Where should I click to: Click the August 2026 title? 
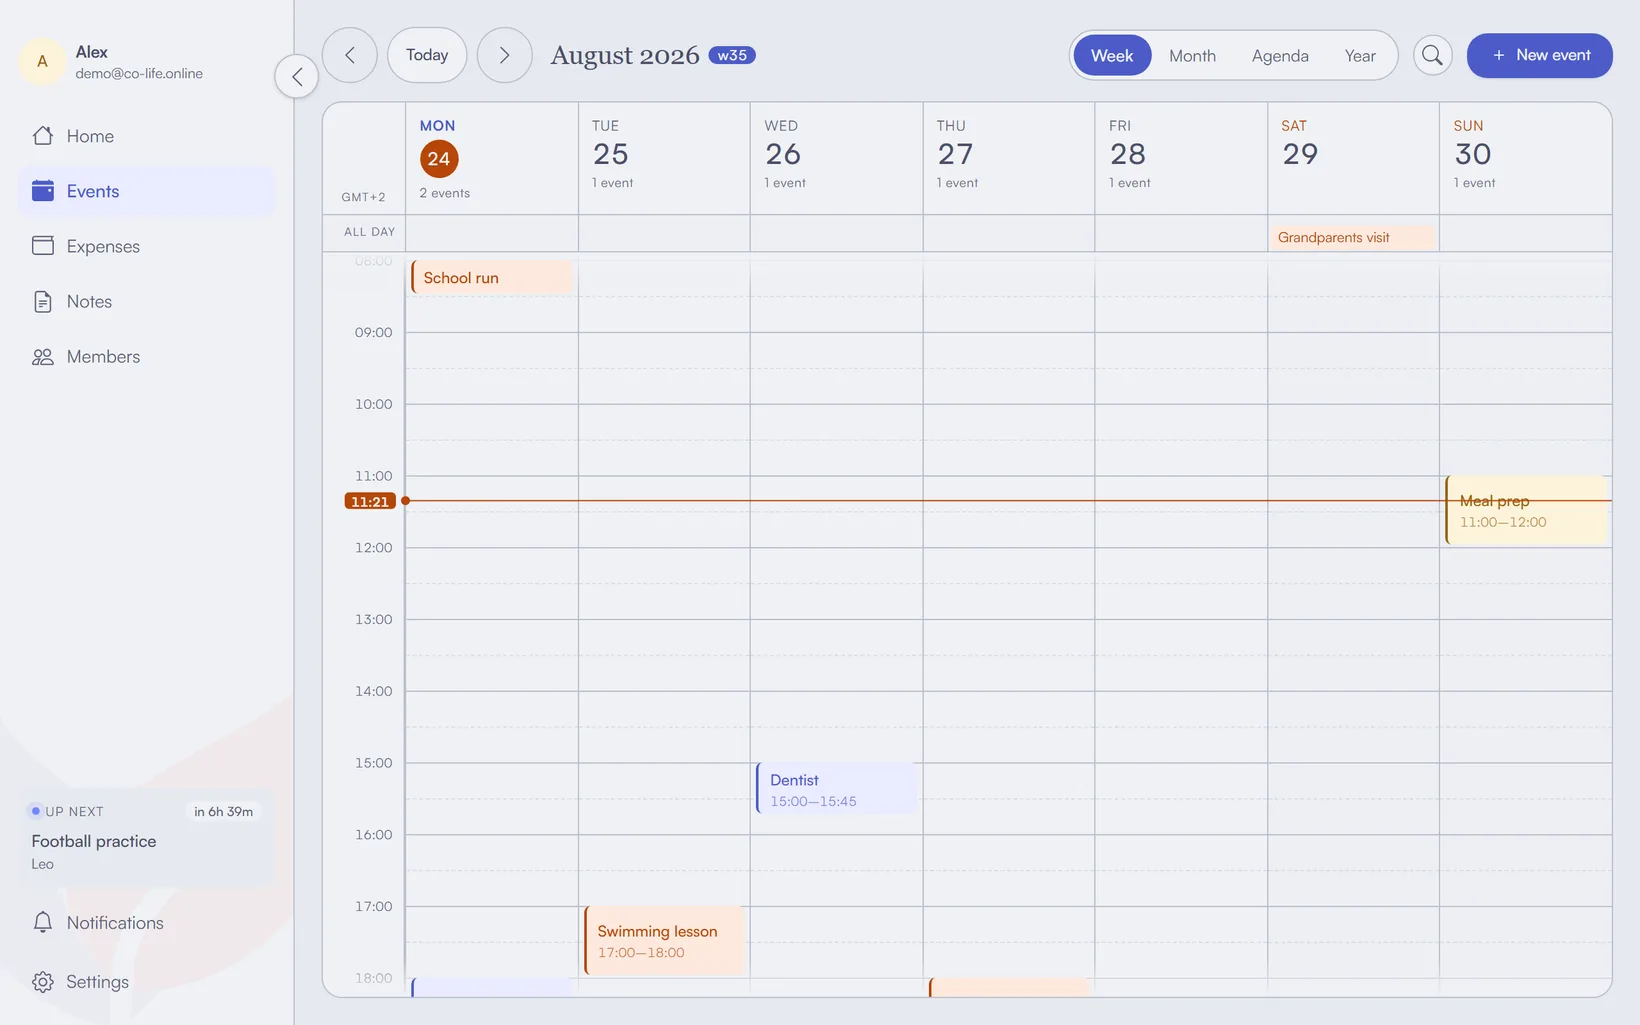[624, 55]
